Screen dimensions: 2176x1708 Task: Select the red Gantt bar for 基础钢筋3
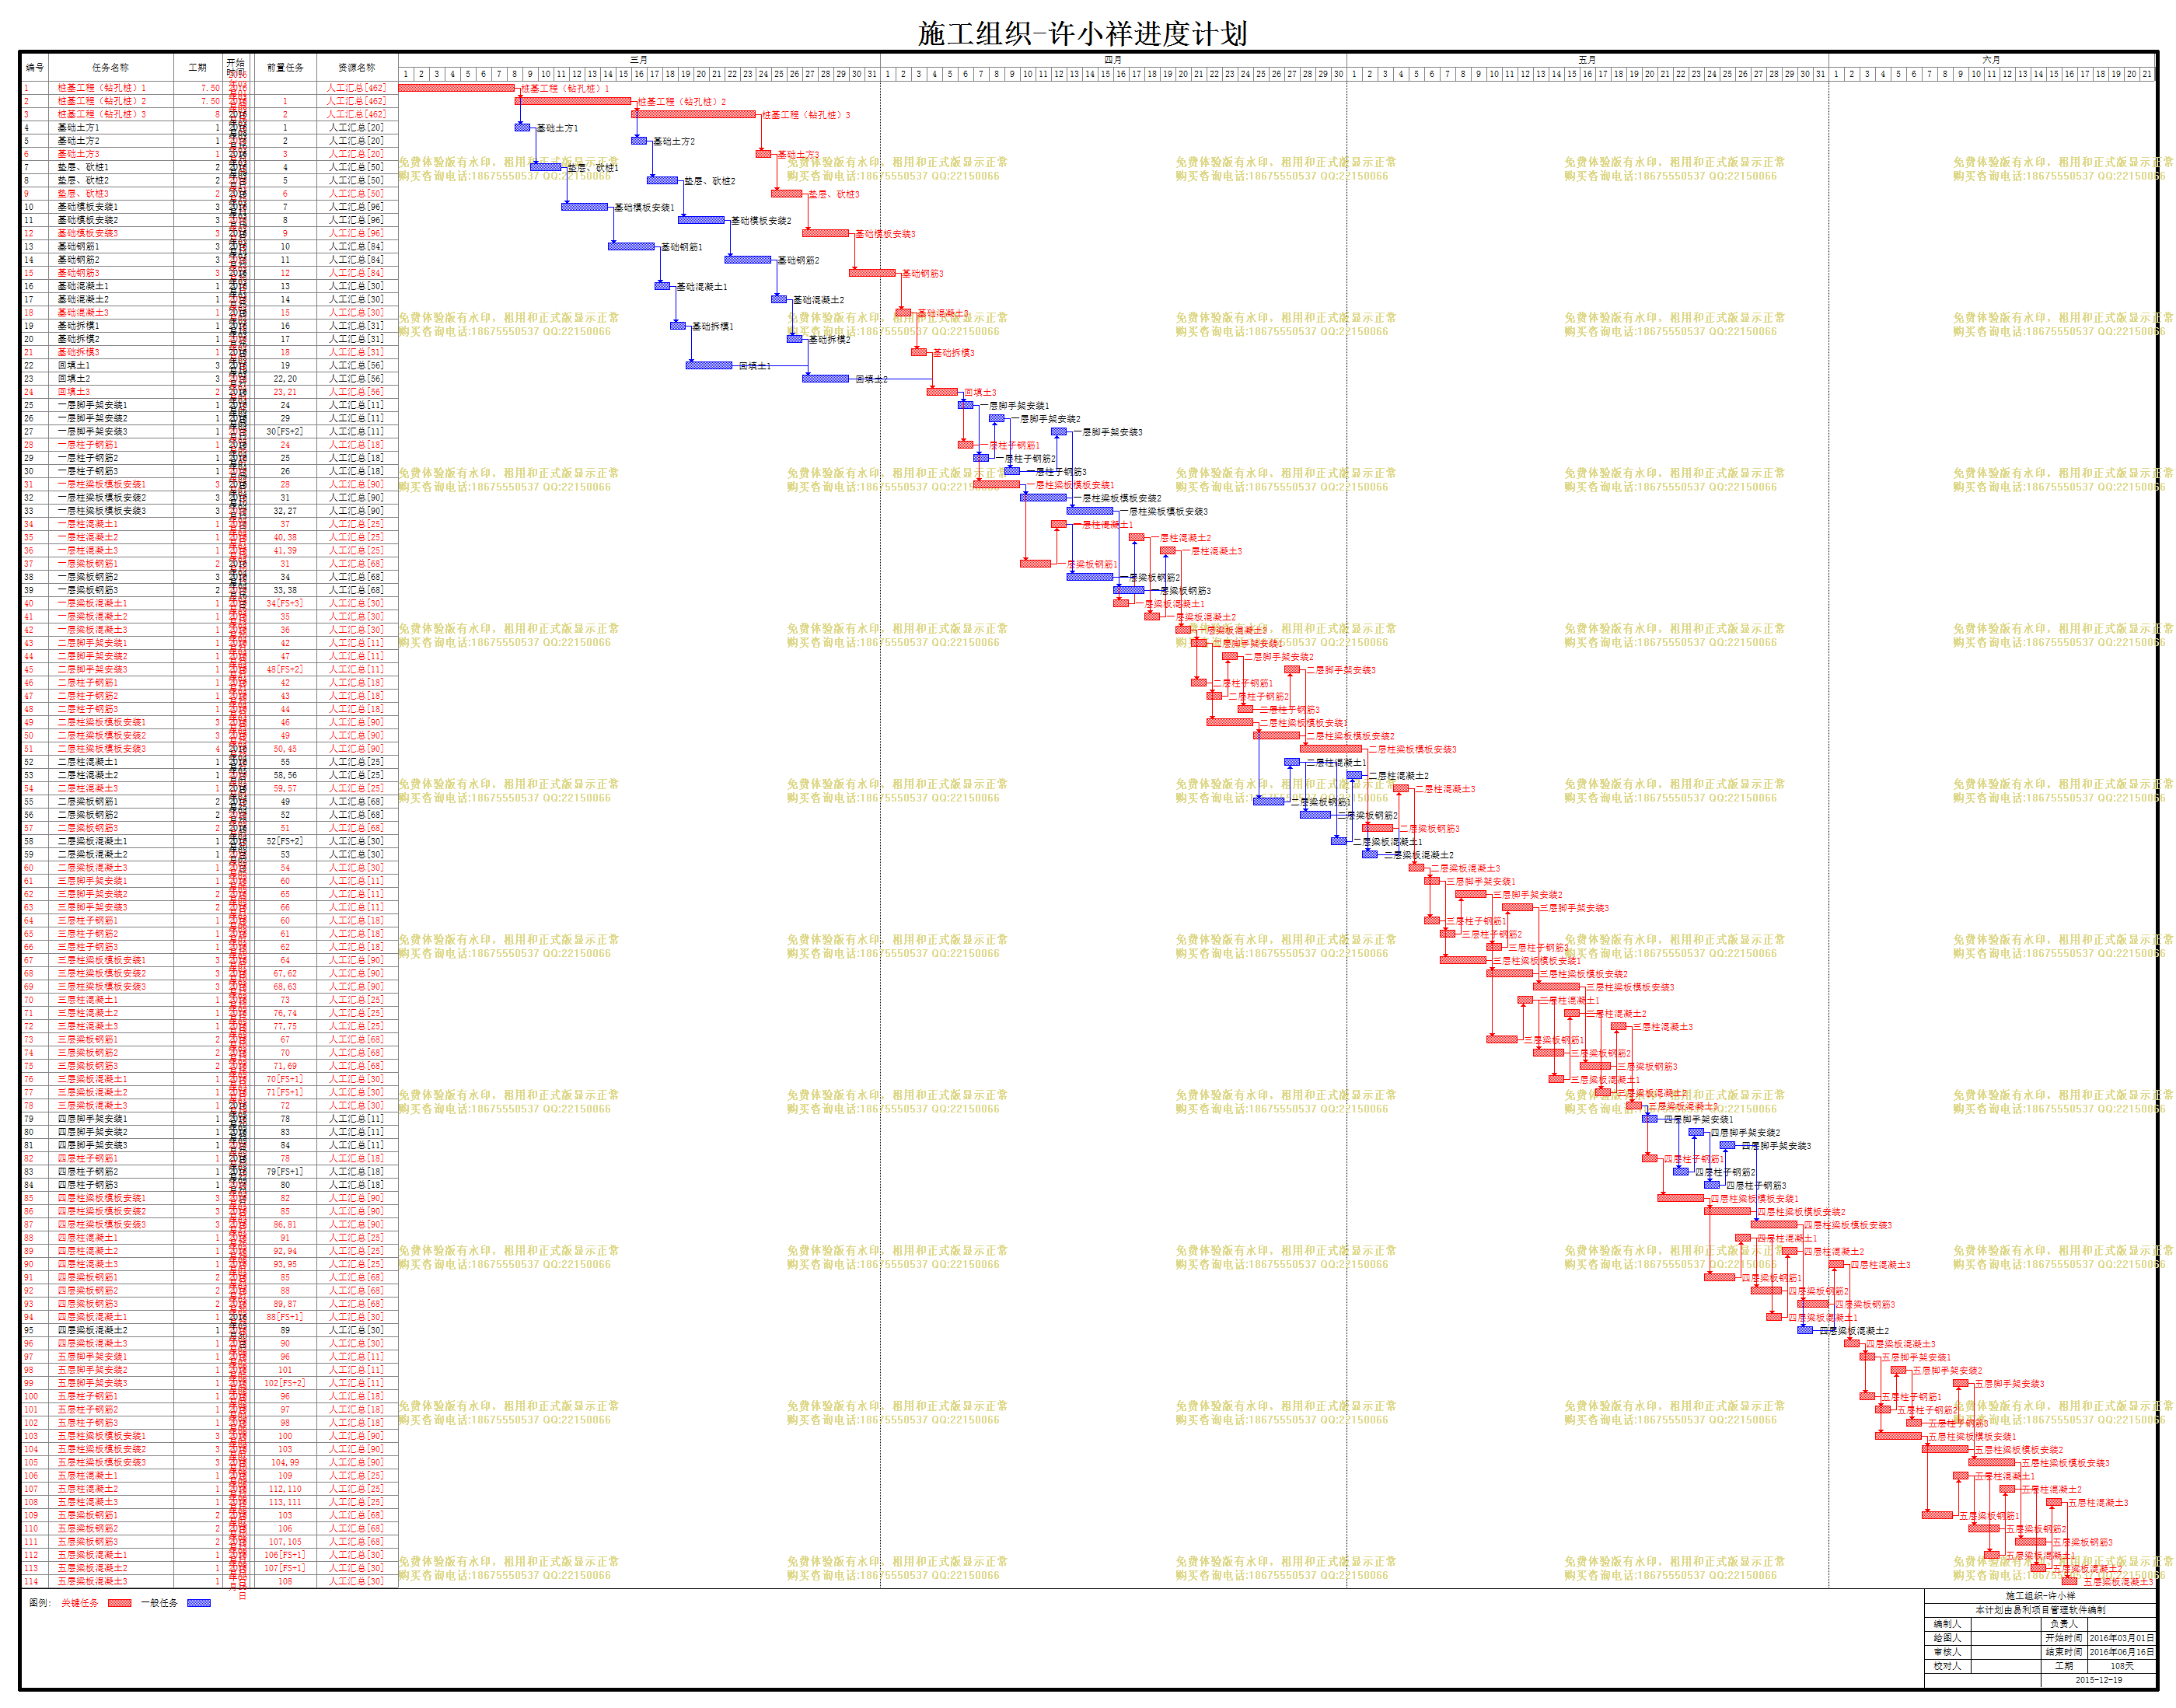pyautogui.click(x=872, y=272)
